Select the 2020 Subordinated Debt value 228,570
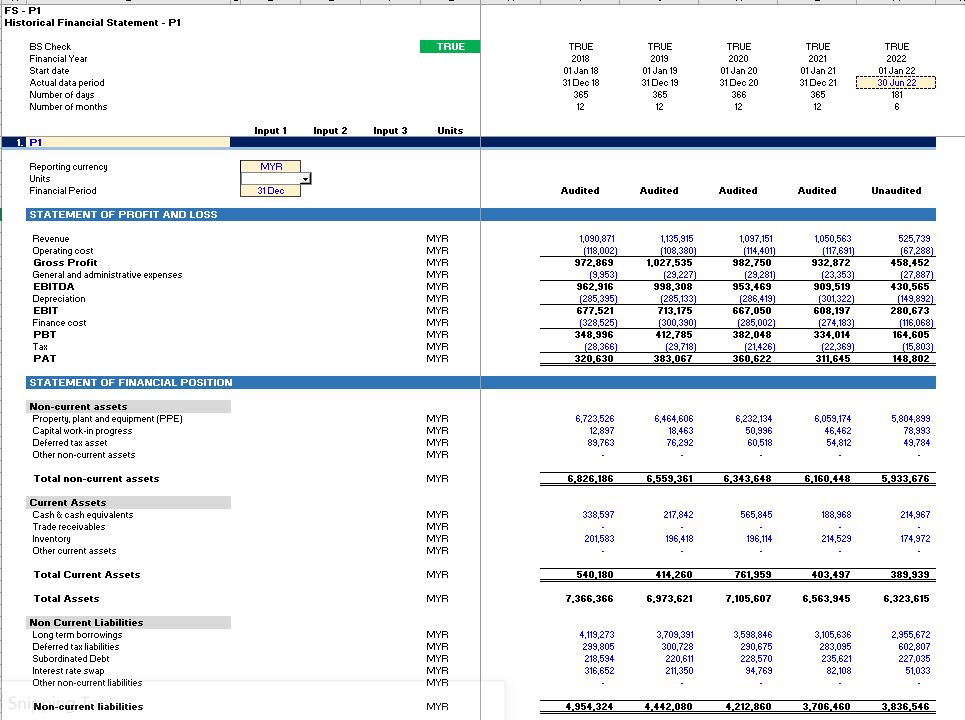 coord(756,658)
